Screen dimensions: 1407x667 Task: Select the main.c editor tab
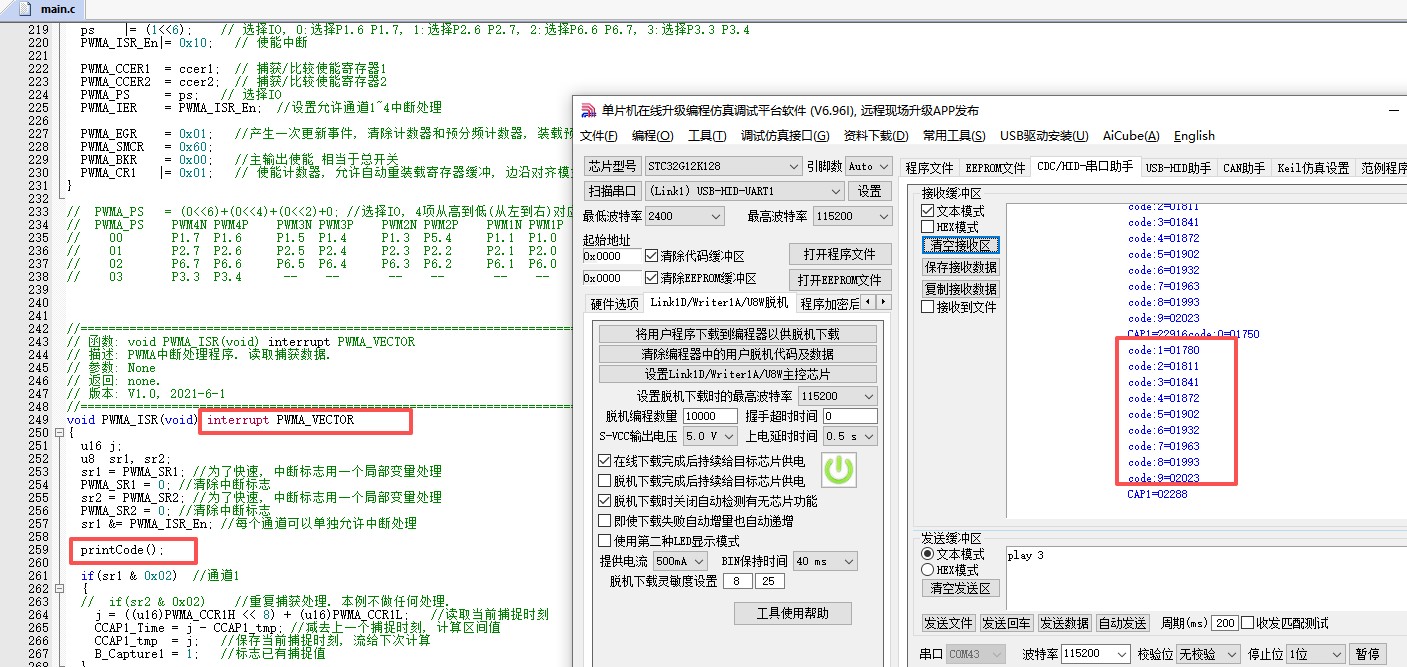point(56,8)
